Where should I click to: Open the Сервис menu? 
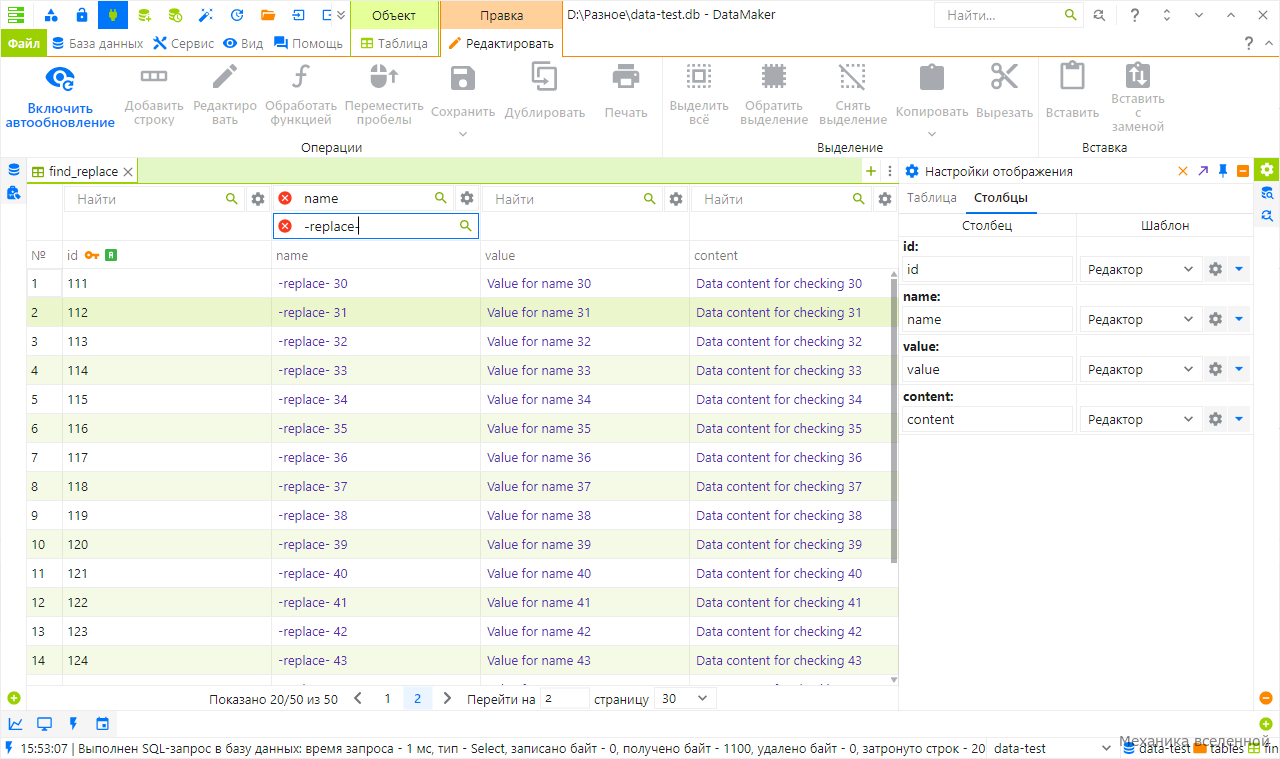tap(184, 43)
